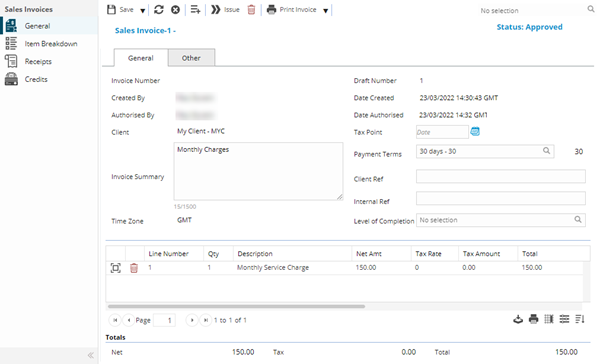Click the cancel (circled X) toolbar icon

(175, 10)
